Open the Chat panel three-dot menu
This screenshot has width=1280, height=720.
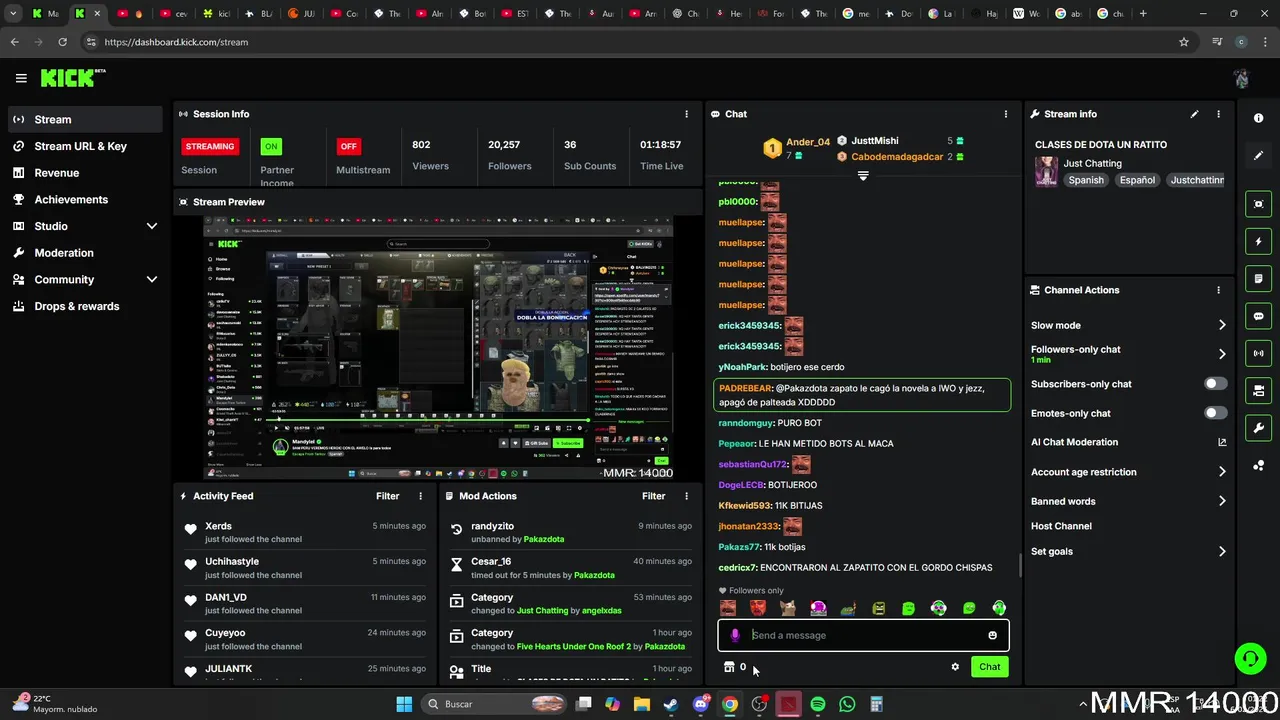pyautogui.click(x=1006, y=114)
